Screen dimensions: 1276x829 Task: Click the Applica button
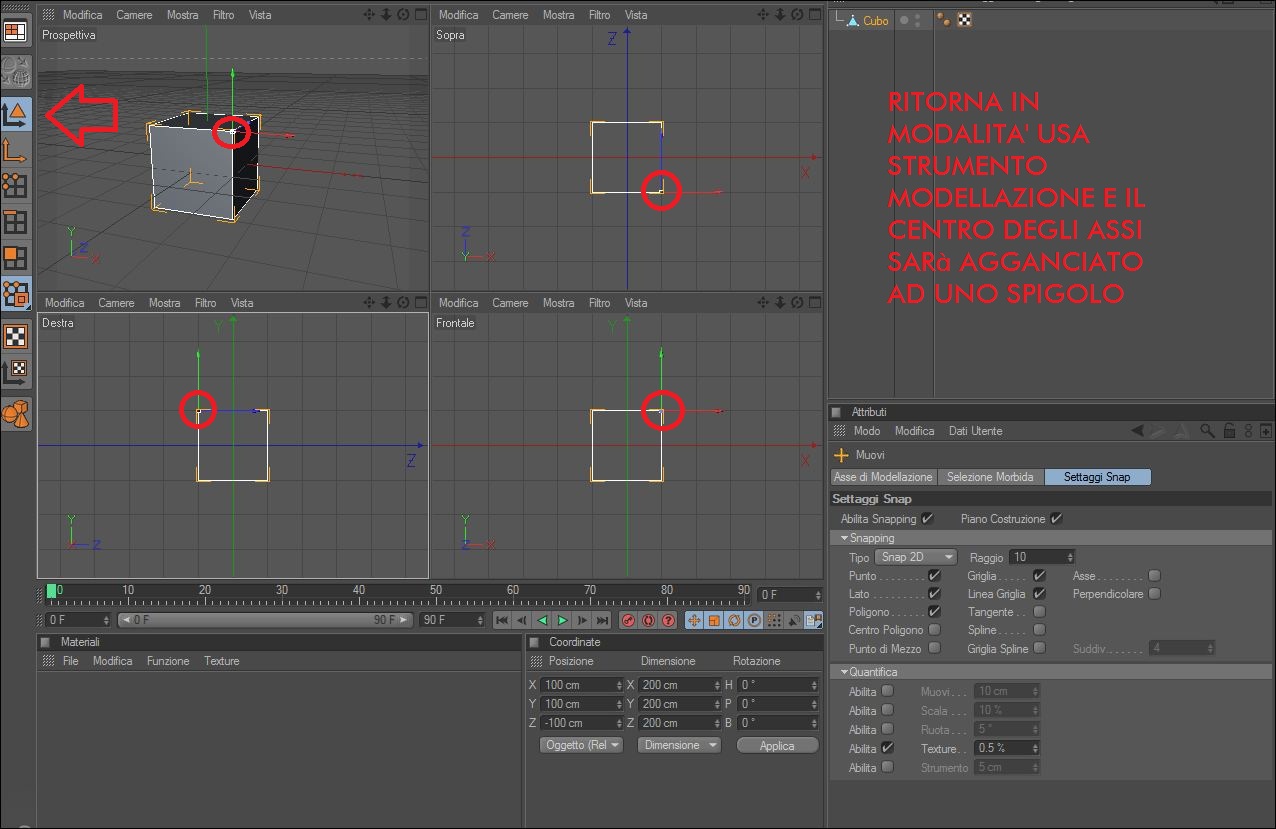tap(777, 745)
